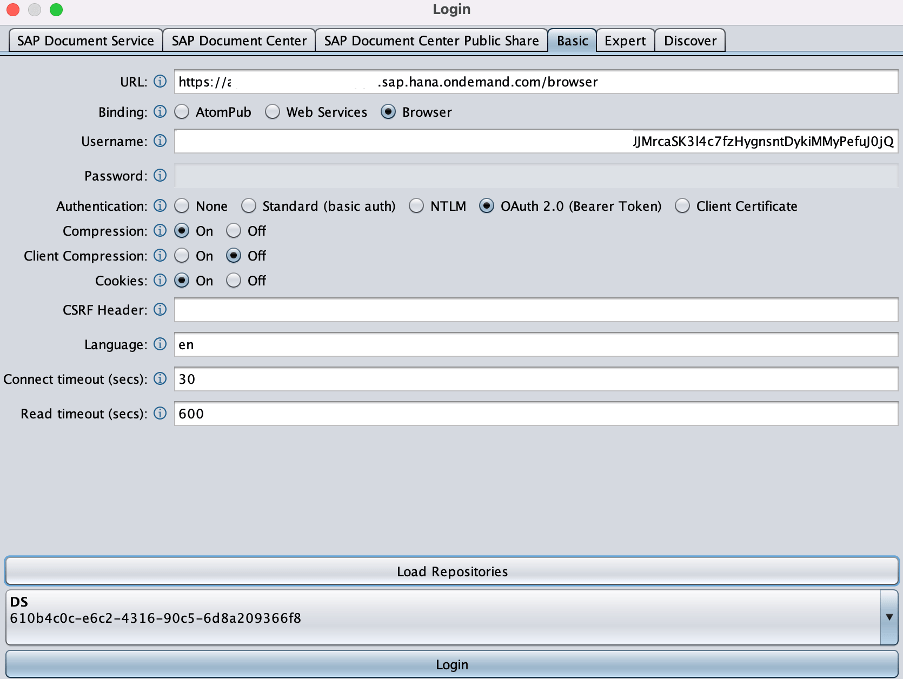Click the info icon next to Password
This screenshot has height=680, width=904.
(160, 175)
